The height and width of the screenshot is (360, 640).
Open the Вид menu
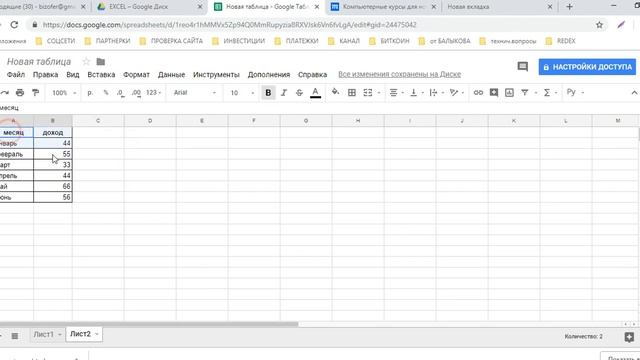pos(73,75)
